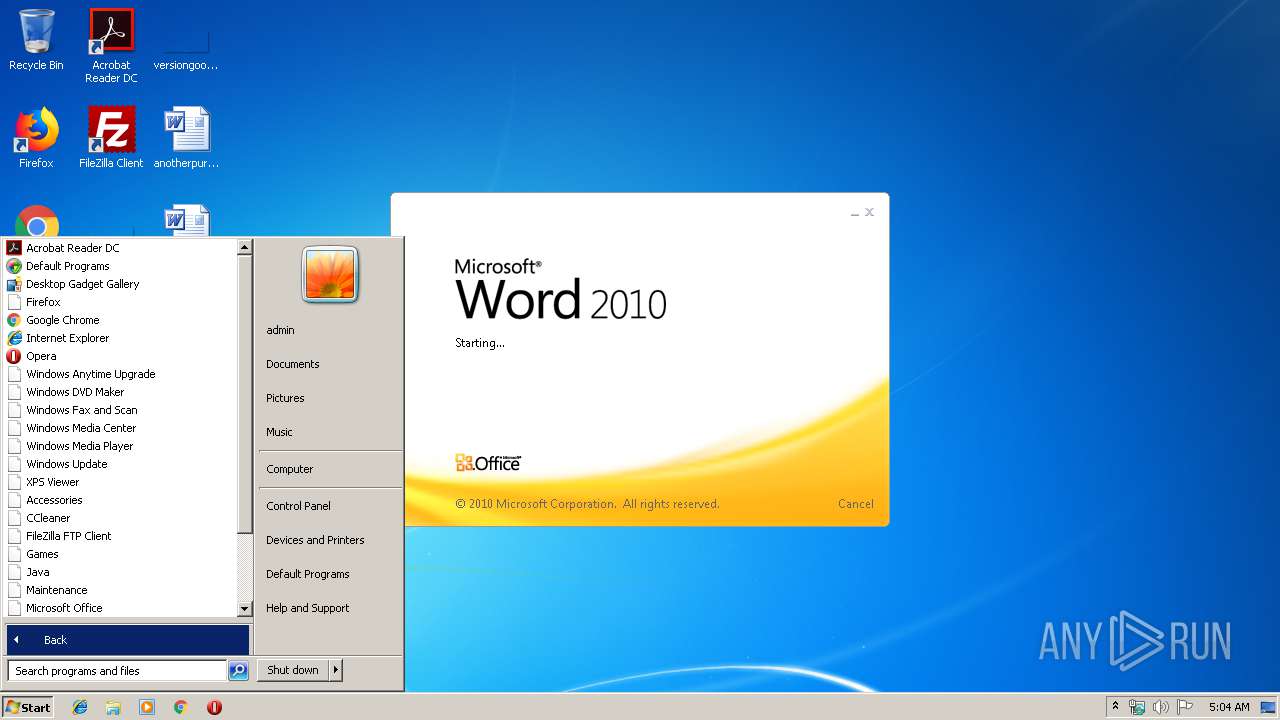
Task: Open the Recycle Bin desktop icon
Action: 36,40
